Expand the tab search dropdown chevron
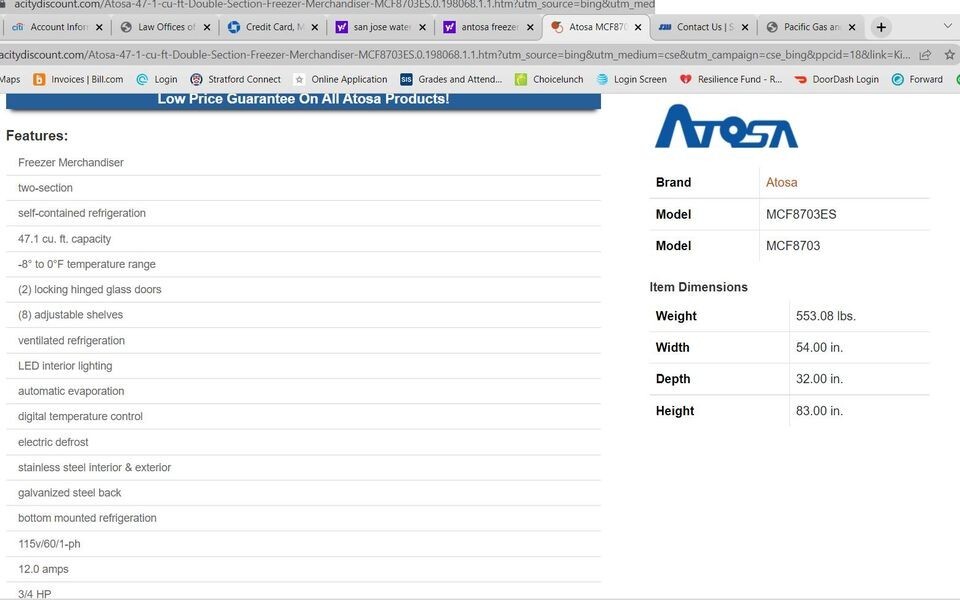The image size is (960, 600). [947, 26]
